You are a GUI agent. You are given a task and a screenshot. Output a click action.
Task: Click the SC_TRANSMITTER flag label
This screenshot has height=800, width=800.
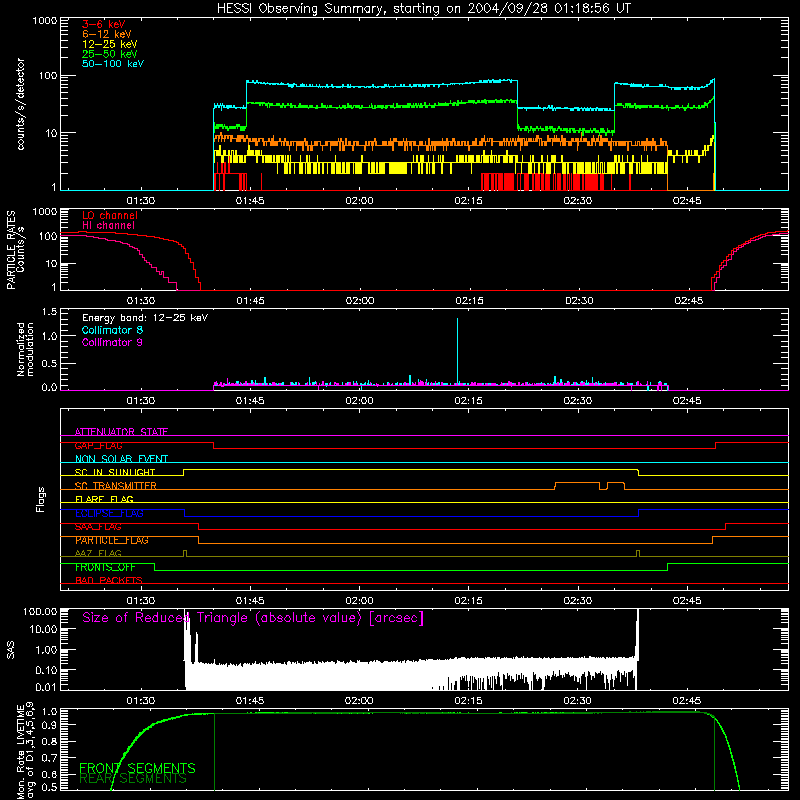pyautogui.click(x=116, y=486)
